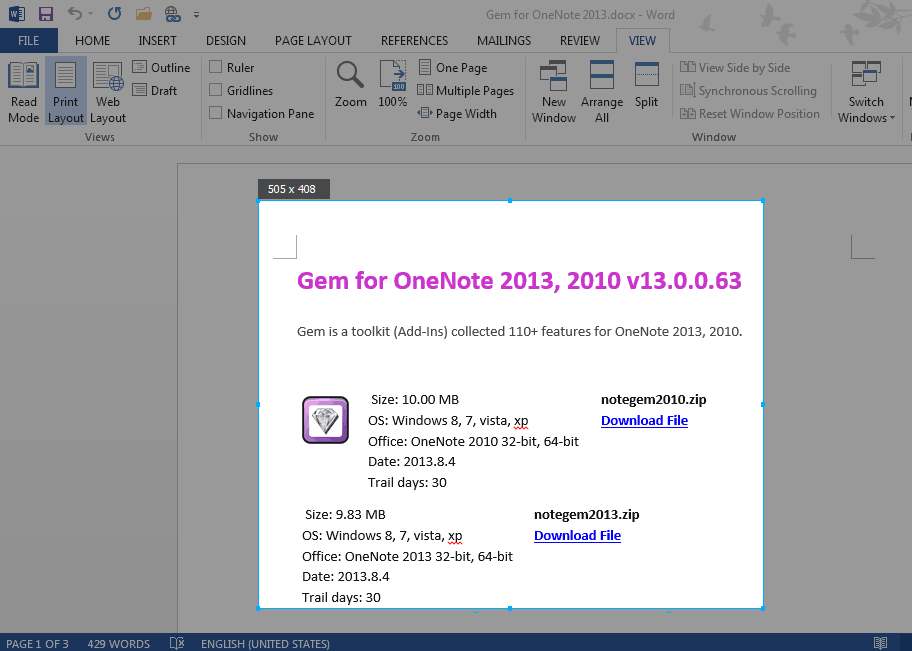Open the Undo history dropdown arrow
Viewport: 912px width, 651px height.
click(x=90, y=14)
